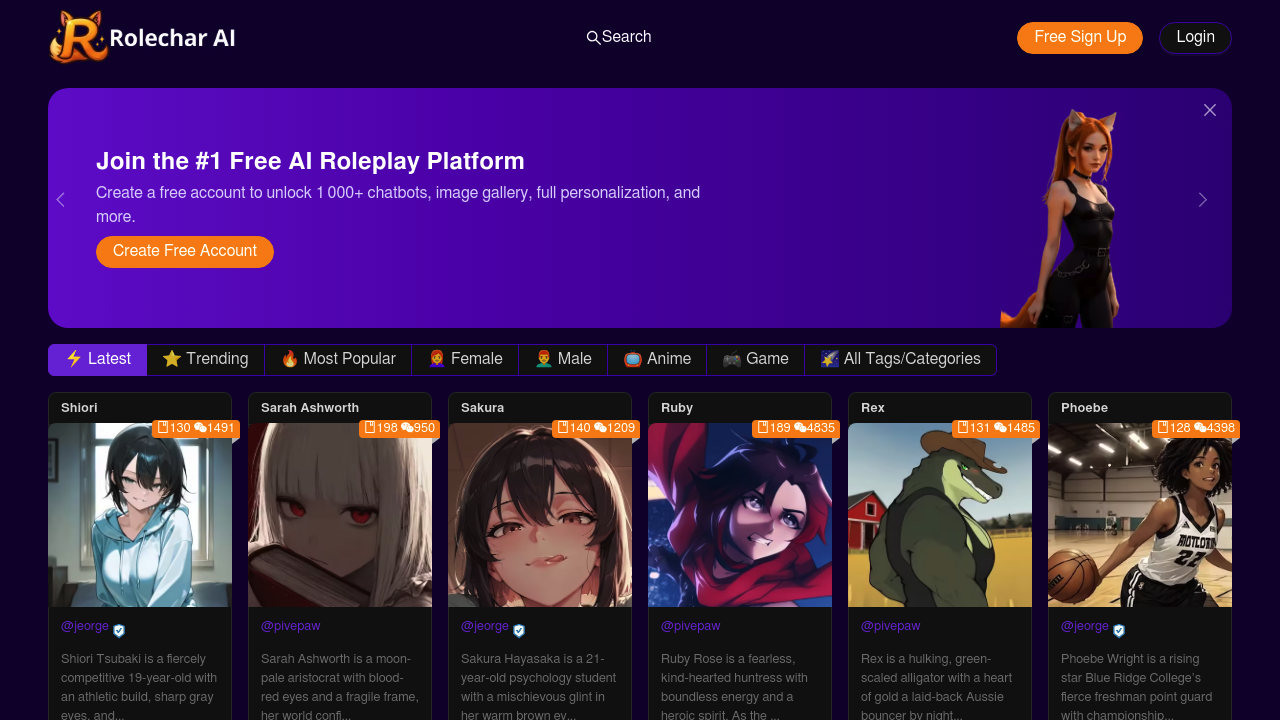Click the Rolechar AI fox logo
Screen dimensions: 1280x720
click(78, 38)
